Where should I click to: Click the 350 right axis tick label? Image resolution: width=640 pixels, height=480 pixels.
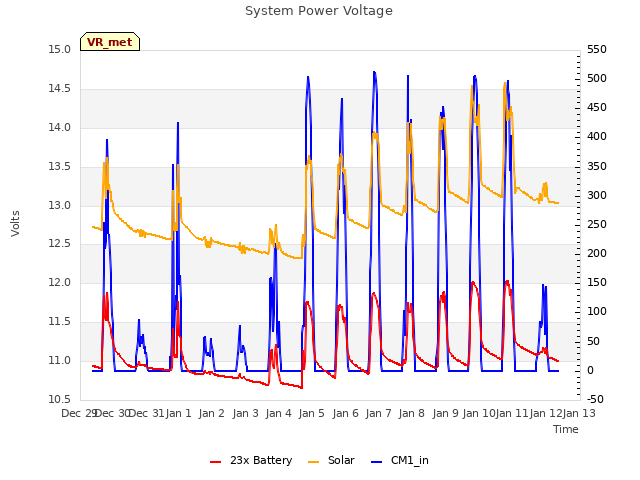pyautogui.click(x=597, y=167)
